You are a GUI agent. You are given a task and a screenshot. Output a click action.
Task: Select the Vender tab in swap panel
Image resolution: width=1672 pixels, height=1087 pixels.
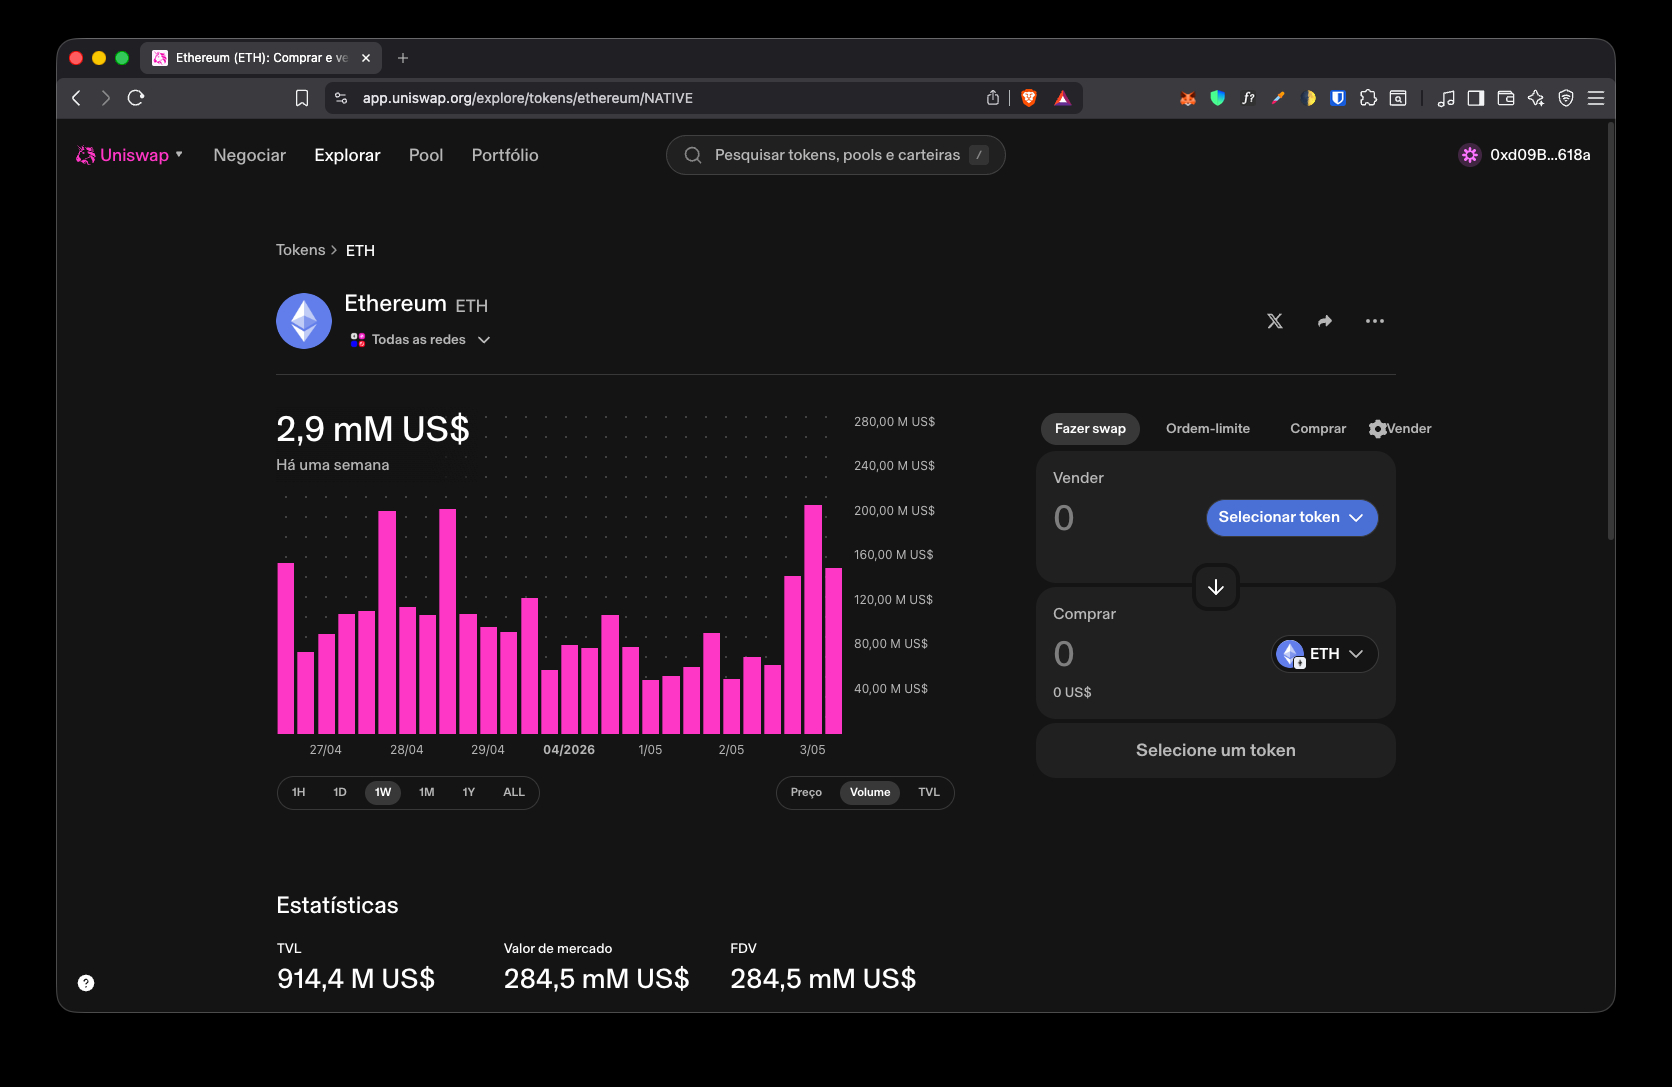[x=1409, y=429]
